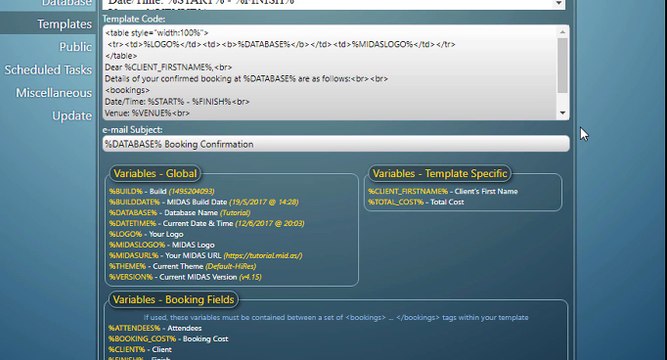Screen dimensions: 667x360
Task: Insert the %BUILDDATE% variable
Action: point(134,202)
